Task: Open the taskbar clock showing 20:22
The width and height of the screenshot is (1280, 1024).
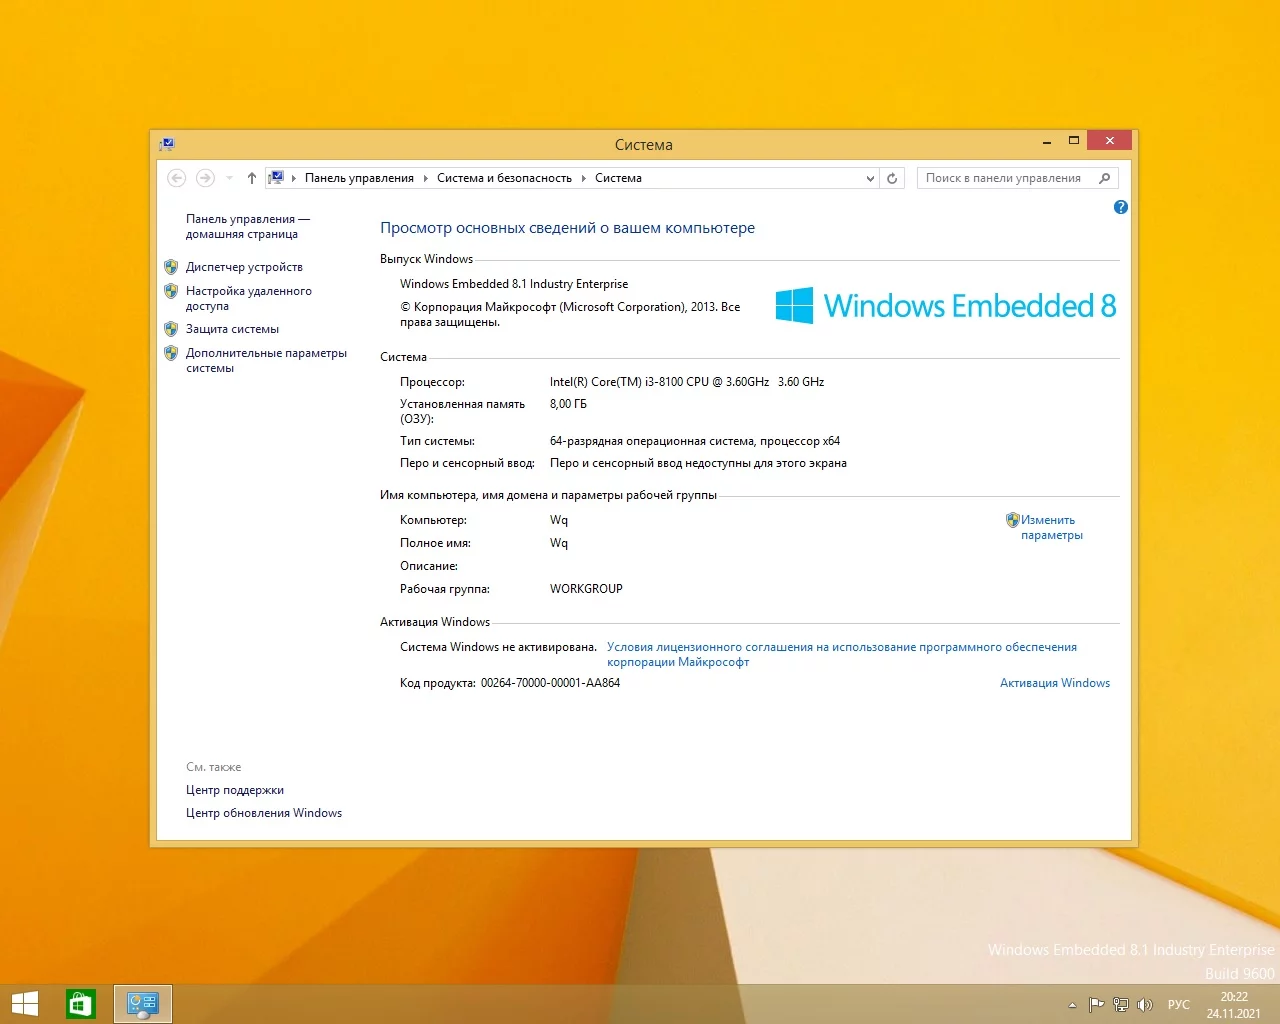Action: click(x=1234, y=1005)
